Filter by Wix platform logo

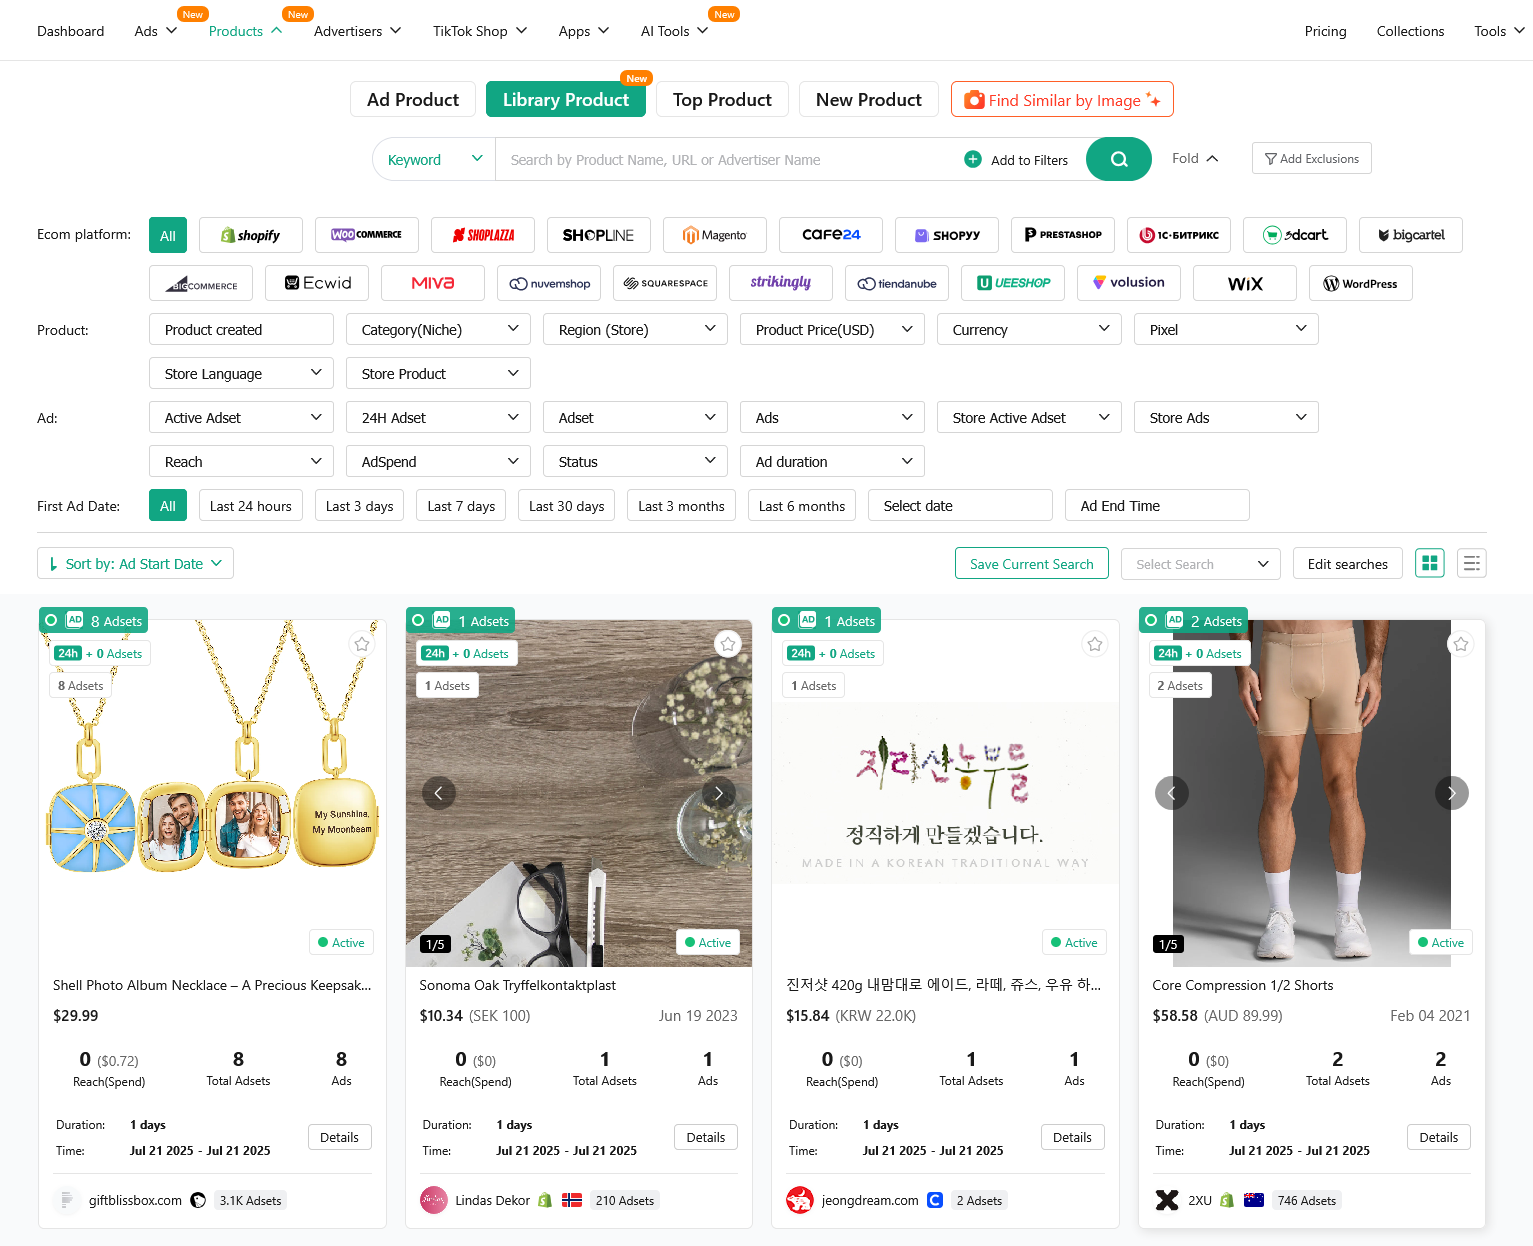(x=1245, y=283)
